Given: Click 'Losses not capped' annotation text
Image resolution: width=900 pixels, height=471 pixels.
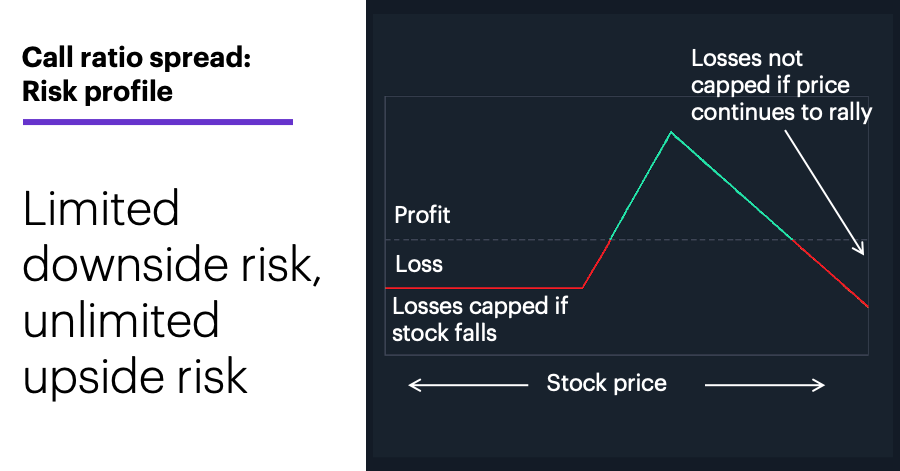Looking at the screenshot, I should point(781,85).
